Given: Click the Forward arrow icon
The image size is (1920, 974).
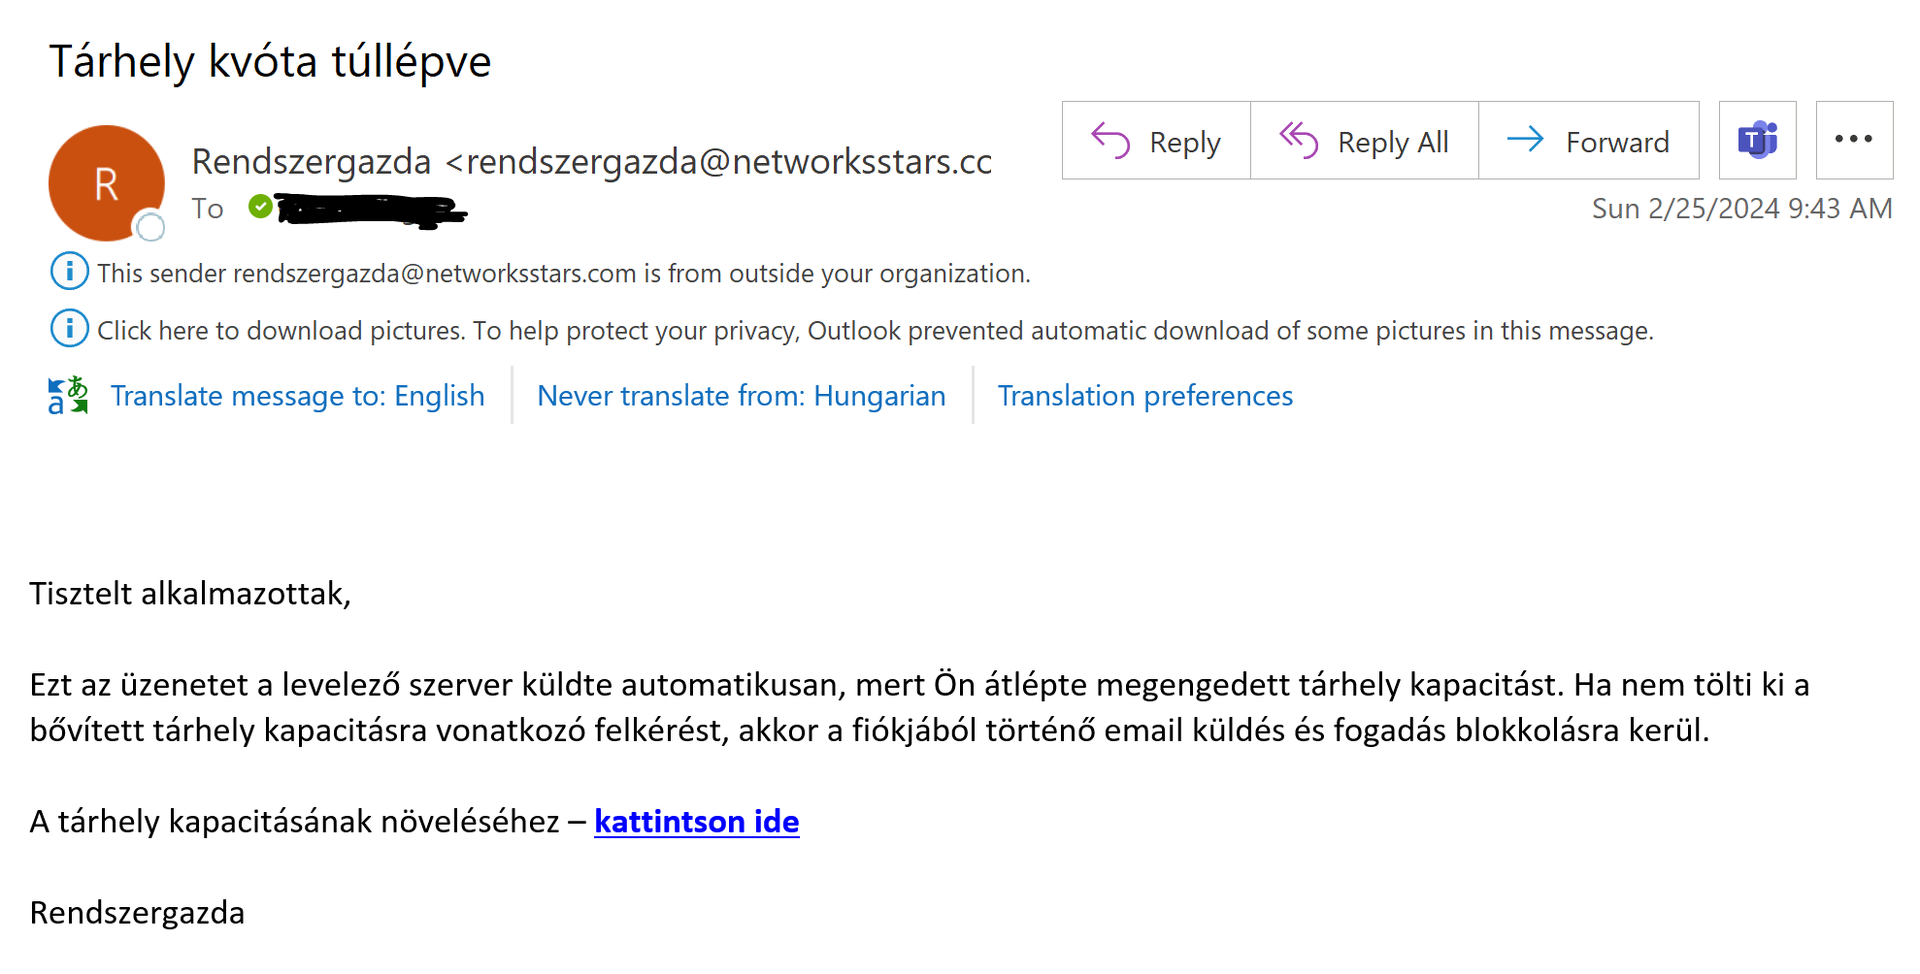Looking at the screenshot, I should (1525, 140).
